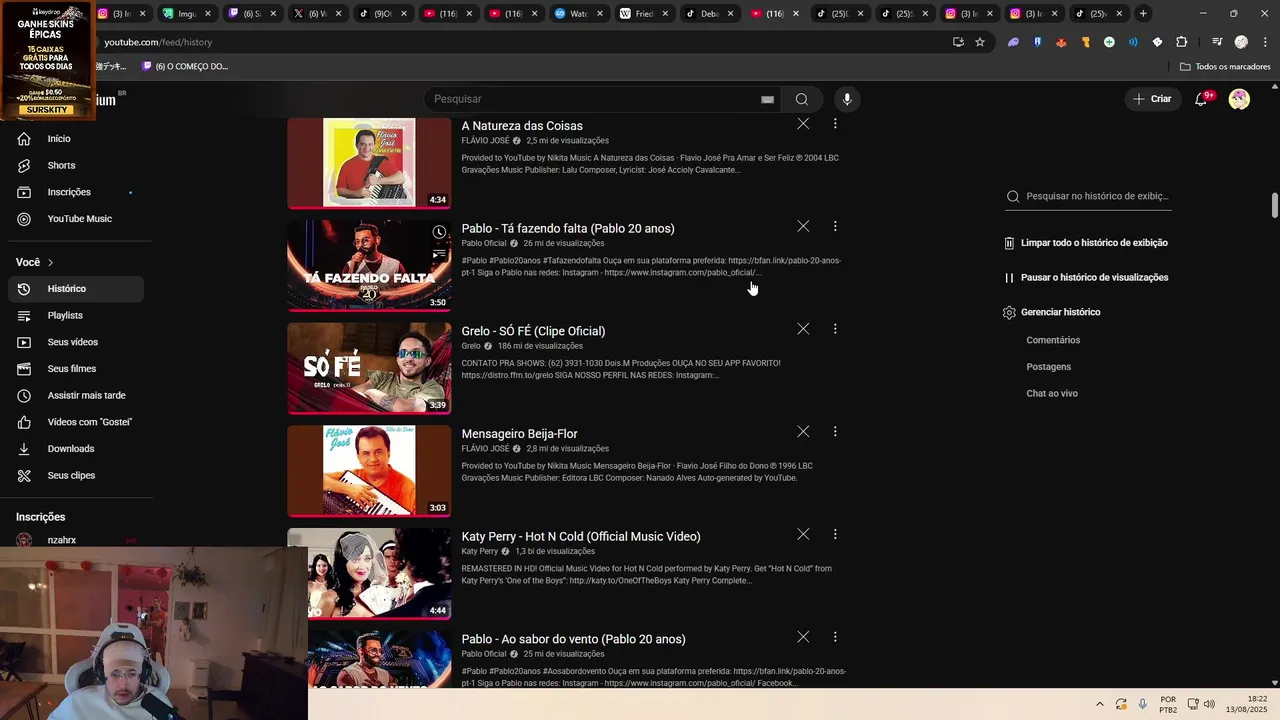Open more options for Pablo - Ao sabor do vento
This screenshot has width=1280, height=720.
[835, 637]
